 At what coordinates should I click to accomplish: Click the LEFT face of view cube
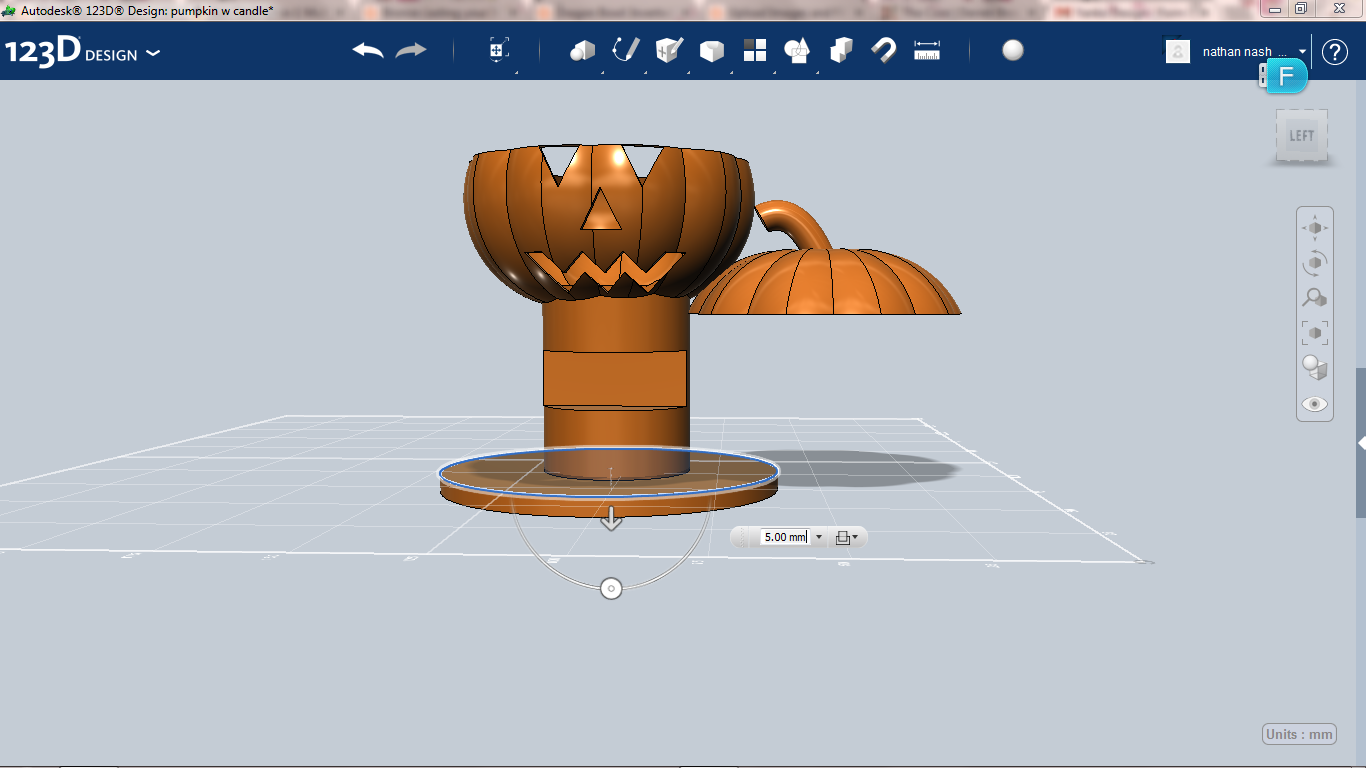coord(1302,136)
